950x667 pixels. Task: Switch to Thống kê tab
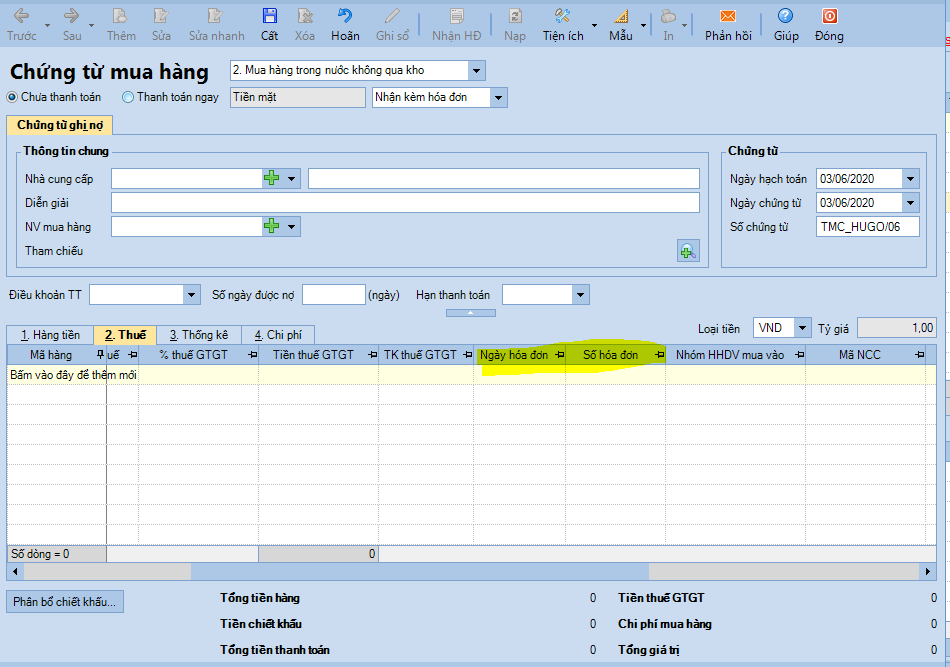point(198,335)
